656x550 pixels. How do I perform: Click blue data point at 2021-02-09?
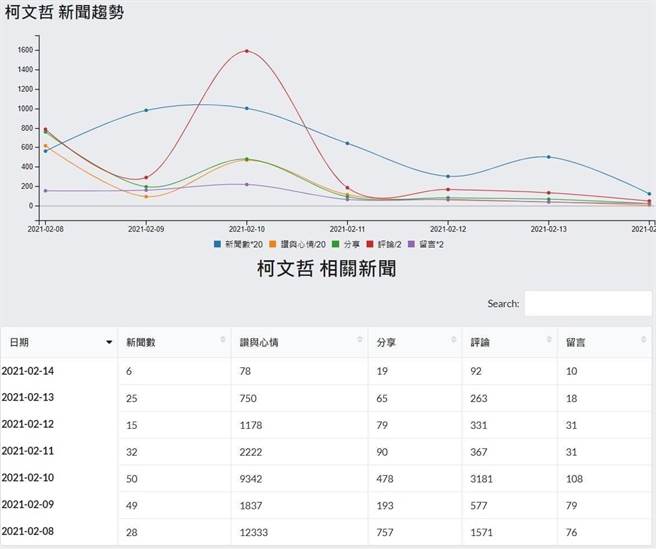point(146,110)
